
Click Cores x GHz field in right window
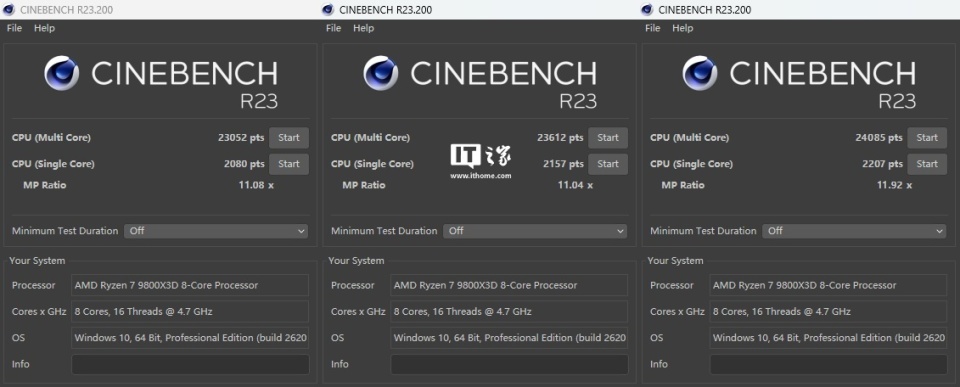[828, 312]
